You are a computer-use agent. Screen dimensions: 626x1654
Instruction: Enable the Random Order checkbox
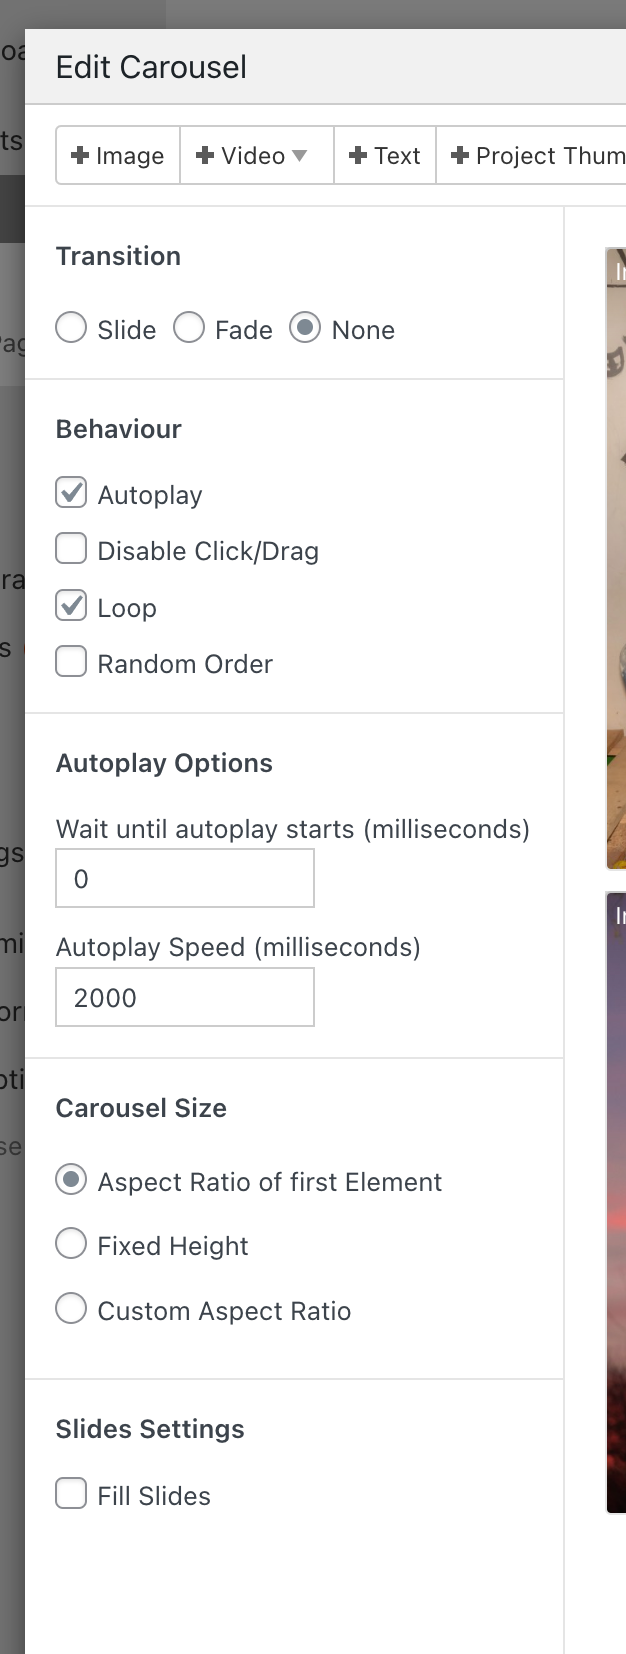(x=71, y=661)
